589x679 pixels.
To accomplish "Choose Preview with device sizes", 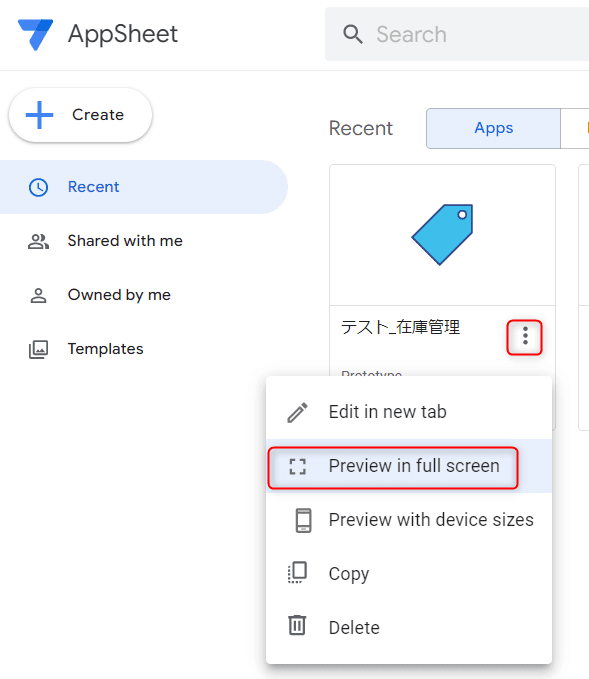I will tap(409, 520).
